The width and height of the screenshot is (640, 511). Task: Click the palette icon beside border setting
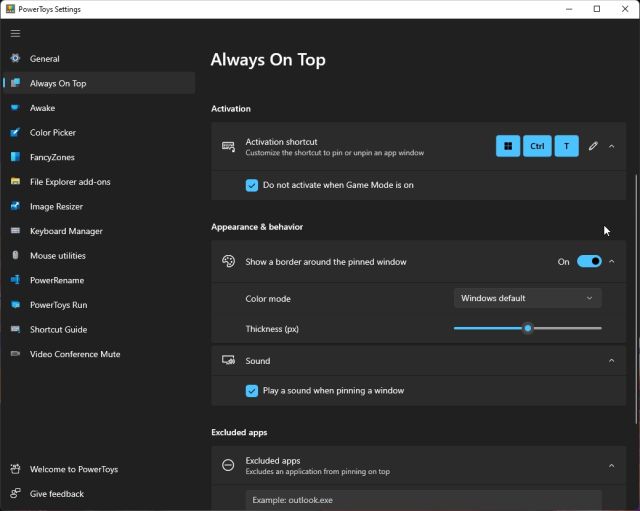coord(228,261)
